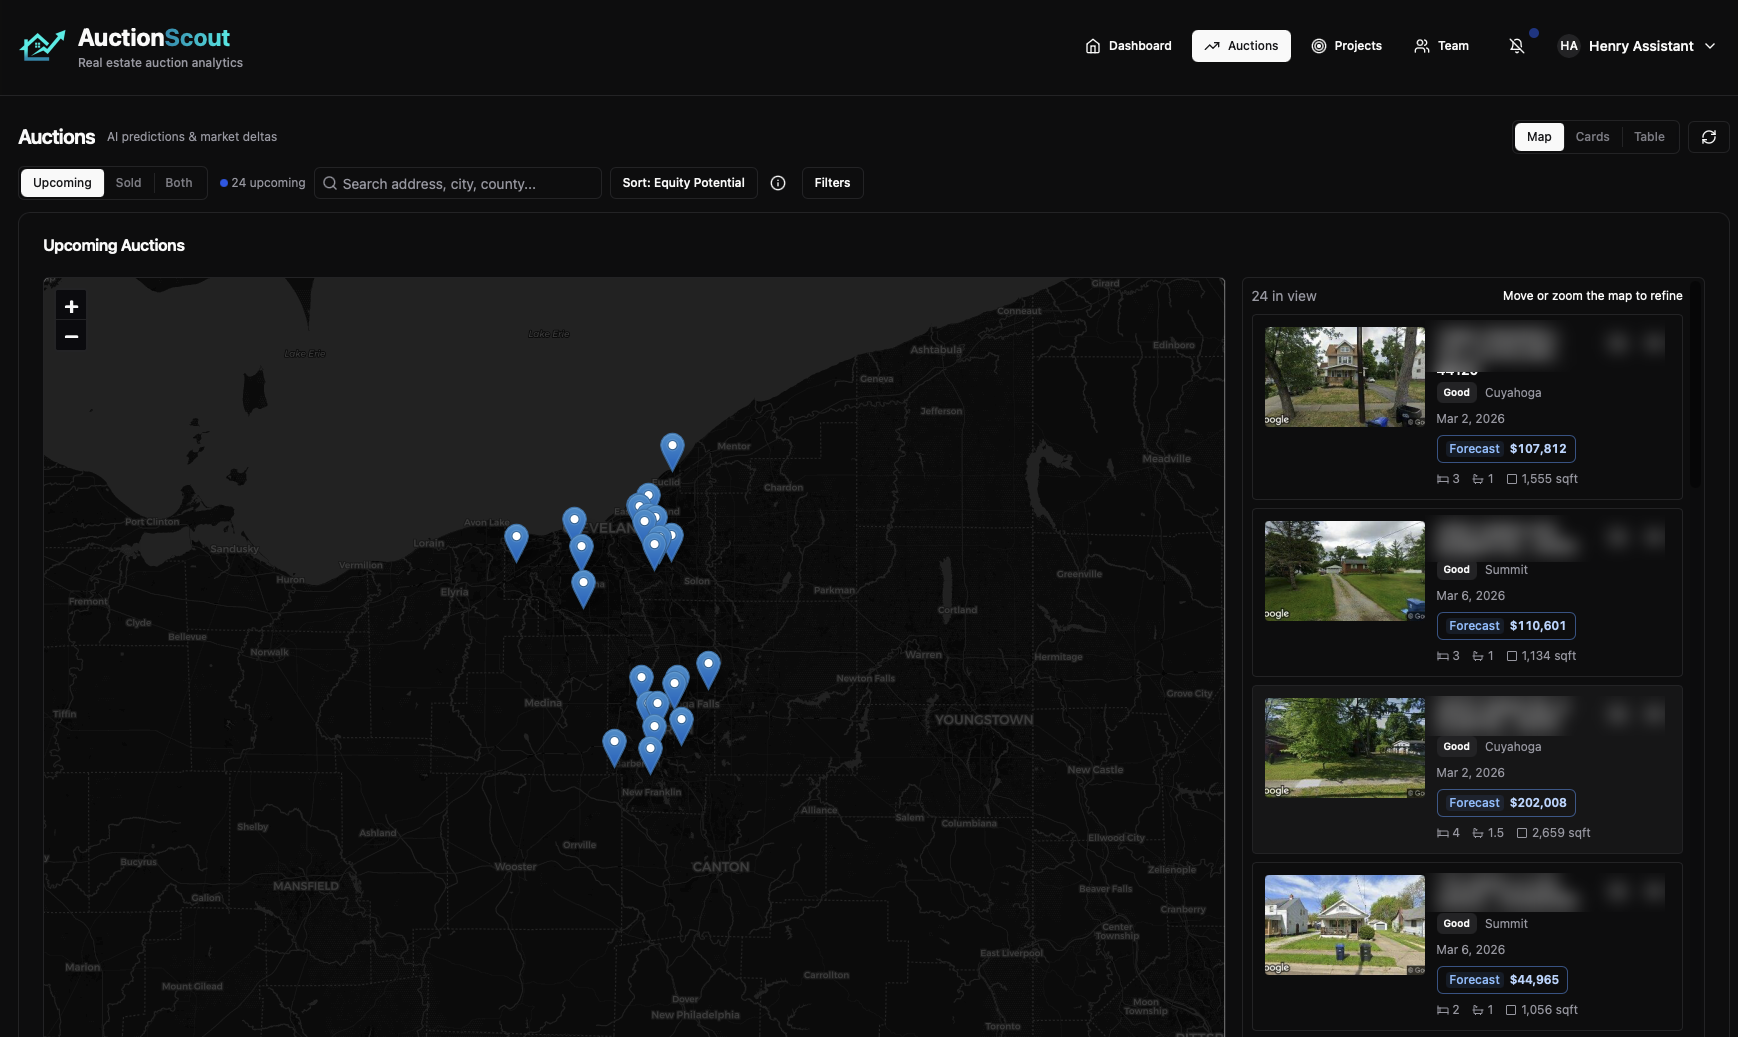Screen dimensions: 1738x1037
Task: Click the Forecast $107,812 badge
Action: point(1506,449)
